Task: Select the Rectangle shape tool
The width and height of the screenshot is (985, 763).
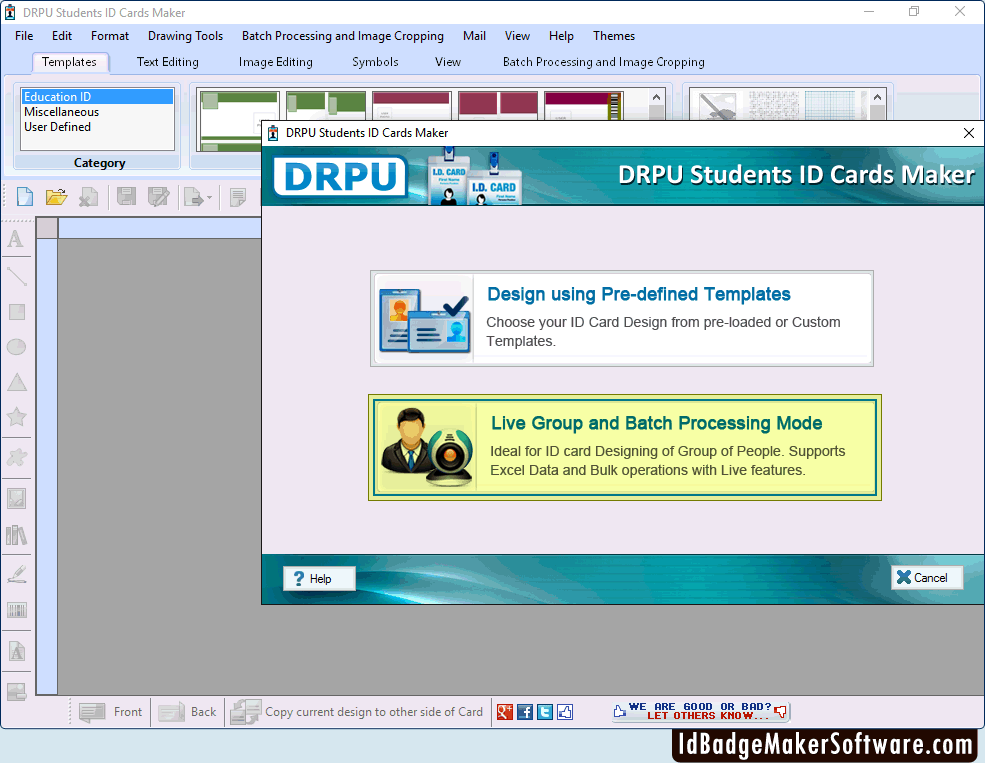Action: click(x=16, y=312)
